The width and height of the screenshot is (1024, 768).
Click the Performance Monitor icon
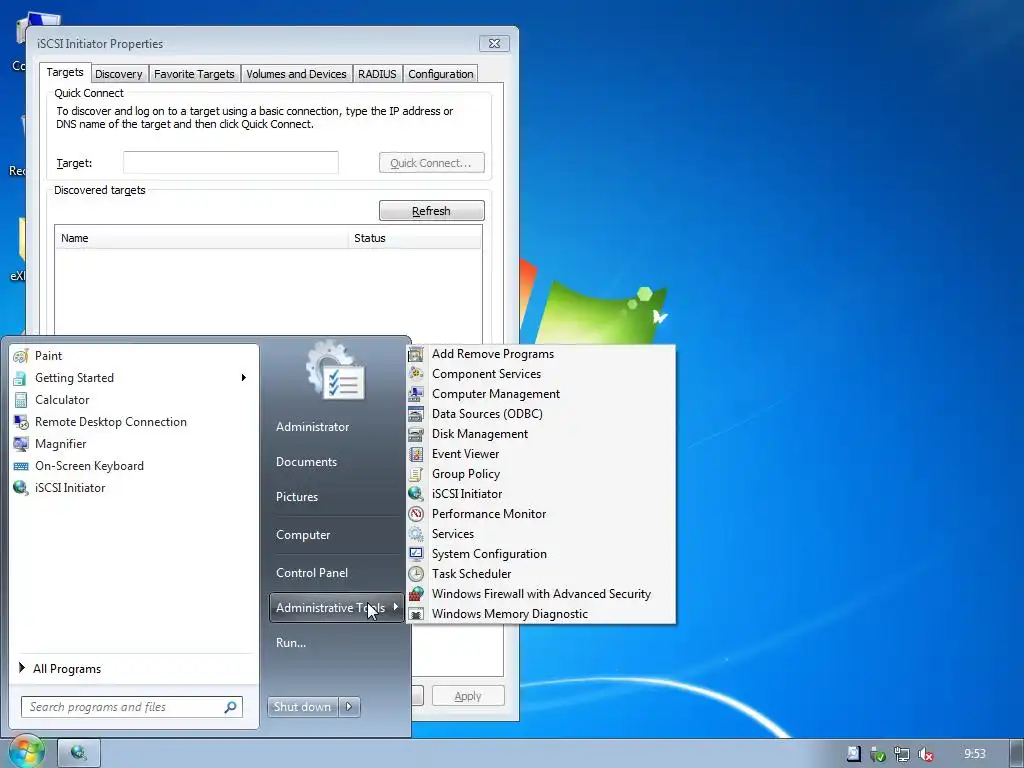pos(416,514)
